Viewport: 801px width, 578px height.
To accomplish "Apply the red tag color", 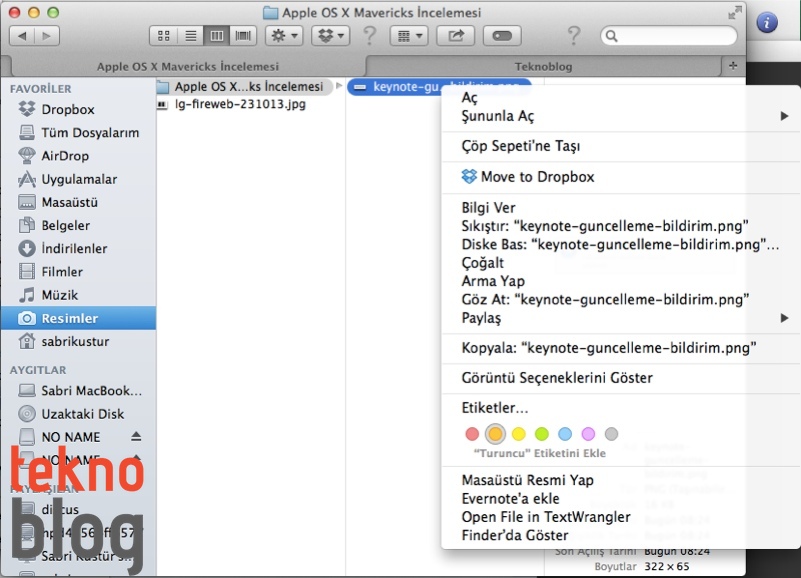I will (x=472, y=434).
